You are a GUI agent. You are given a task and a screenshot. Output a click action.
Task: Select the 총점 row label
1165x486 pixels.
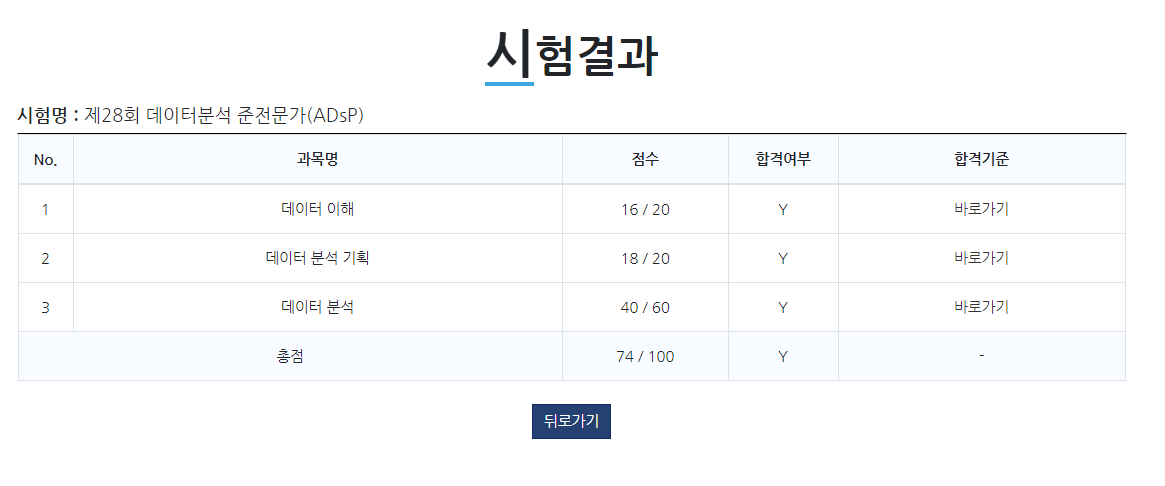(x=290, y=356)
